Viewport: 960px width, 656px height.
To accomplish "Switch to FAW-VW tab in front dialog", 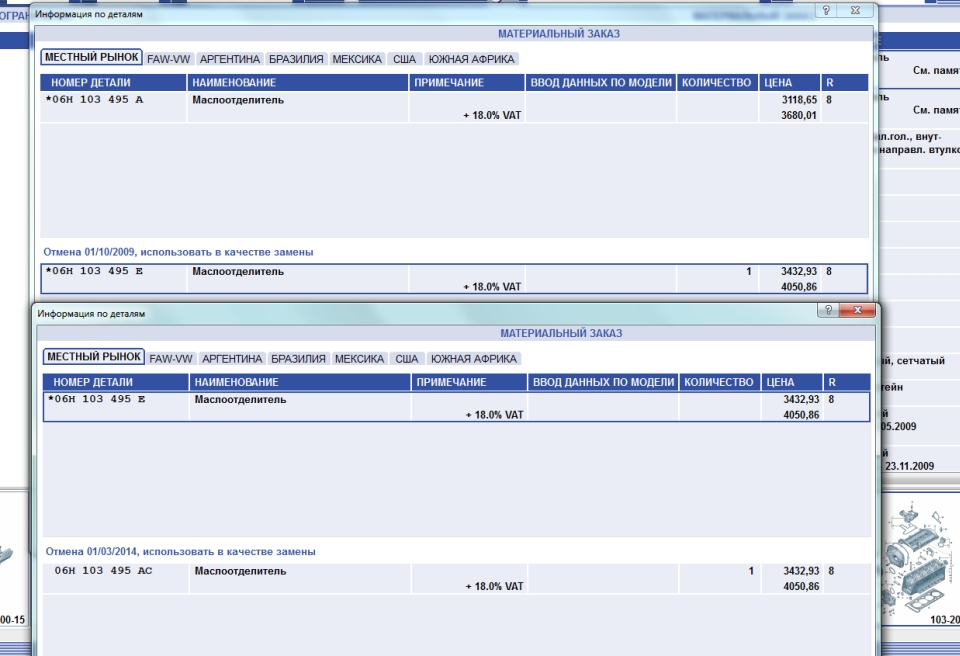I will 171,358.
